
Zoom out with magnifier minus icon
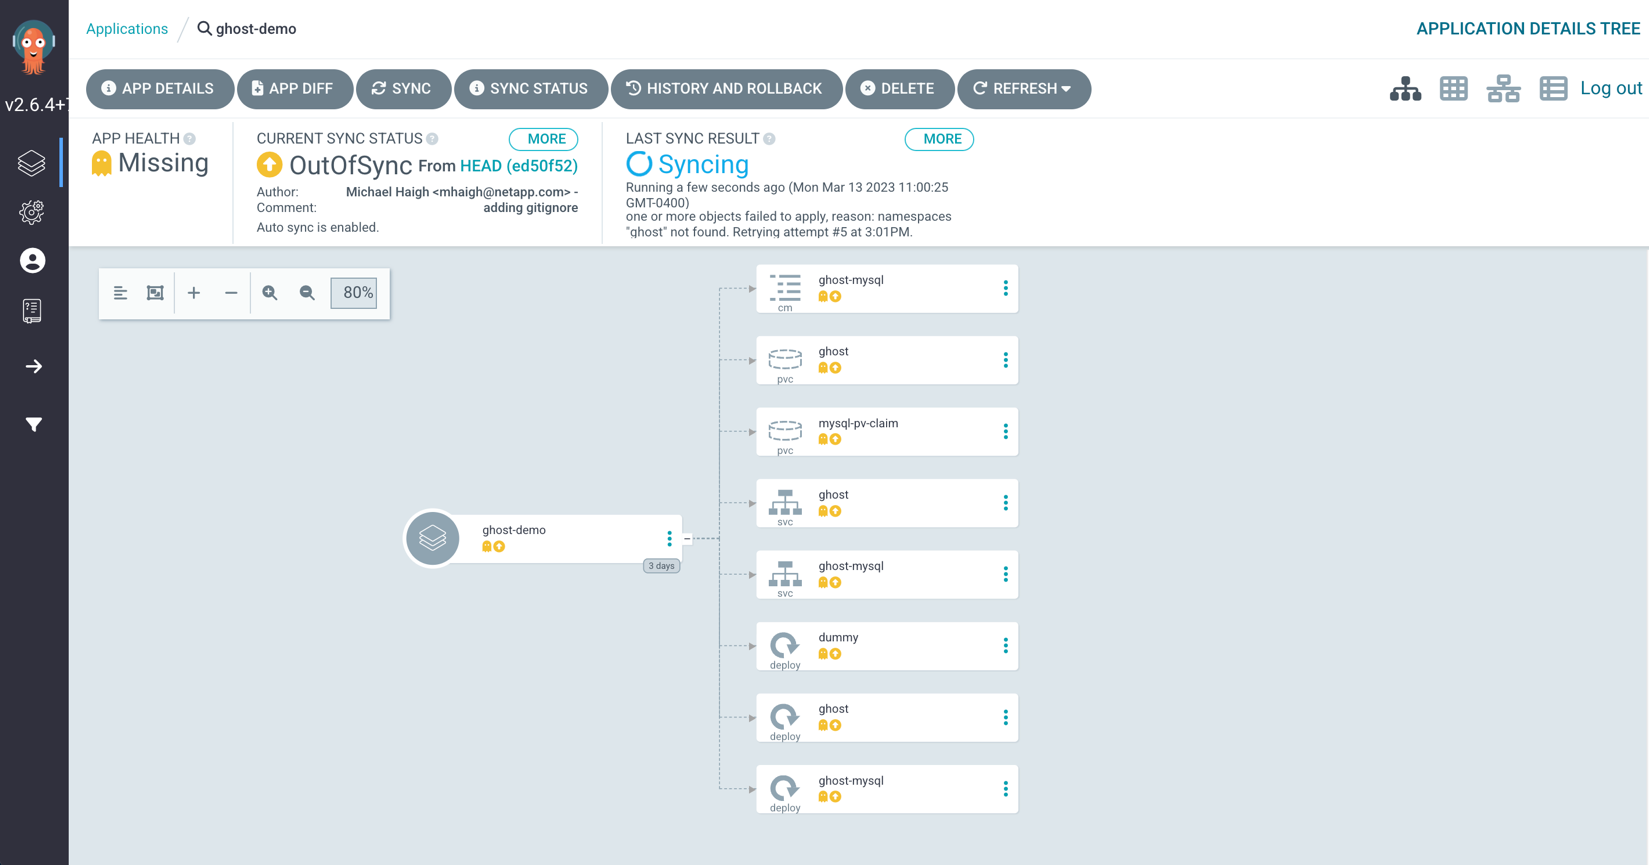pyautogui.click(x=307, y=293)
